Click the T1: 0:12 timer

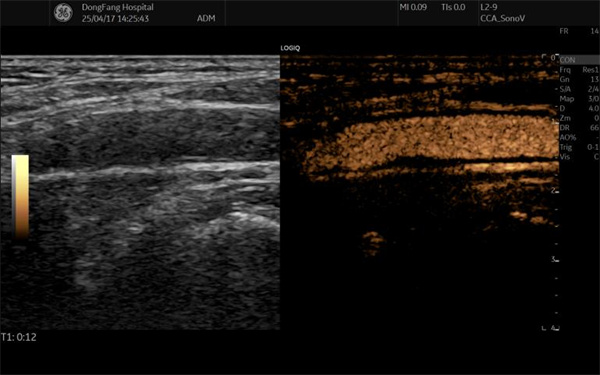pyautogui.click(x=19, y=337)
